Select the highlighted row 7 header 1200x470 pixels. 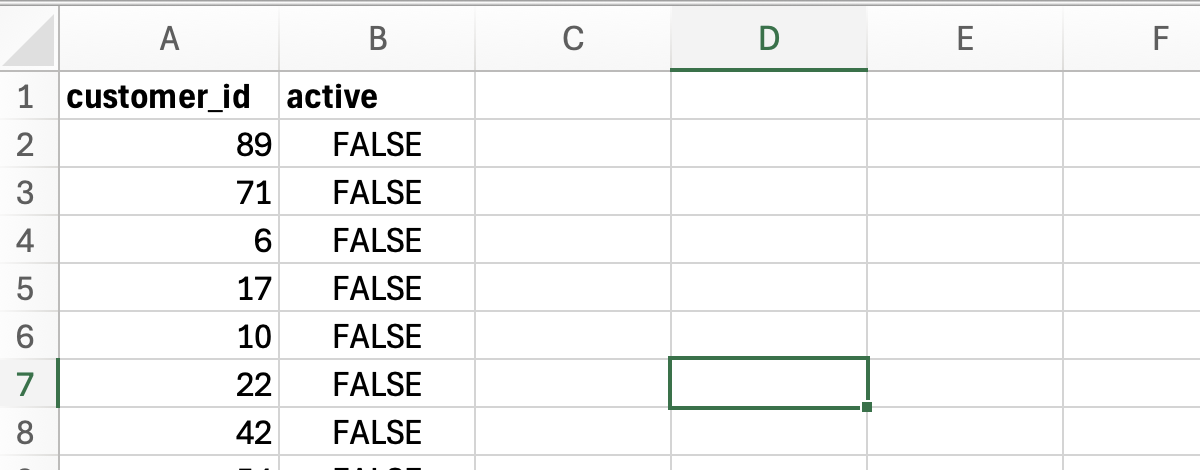27,385
